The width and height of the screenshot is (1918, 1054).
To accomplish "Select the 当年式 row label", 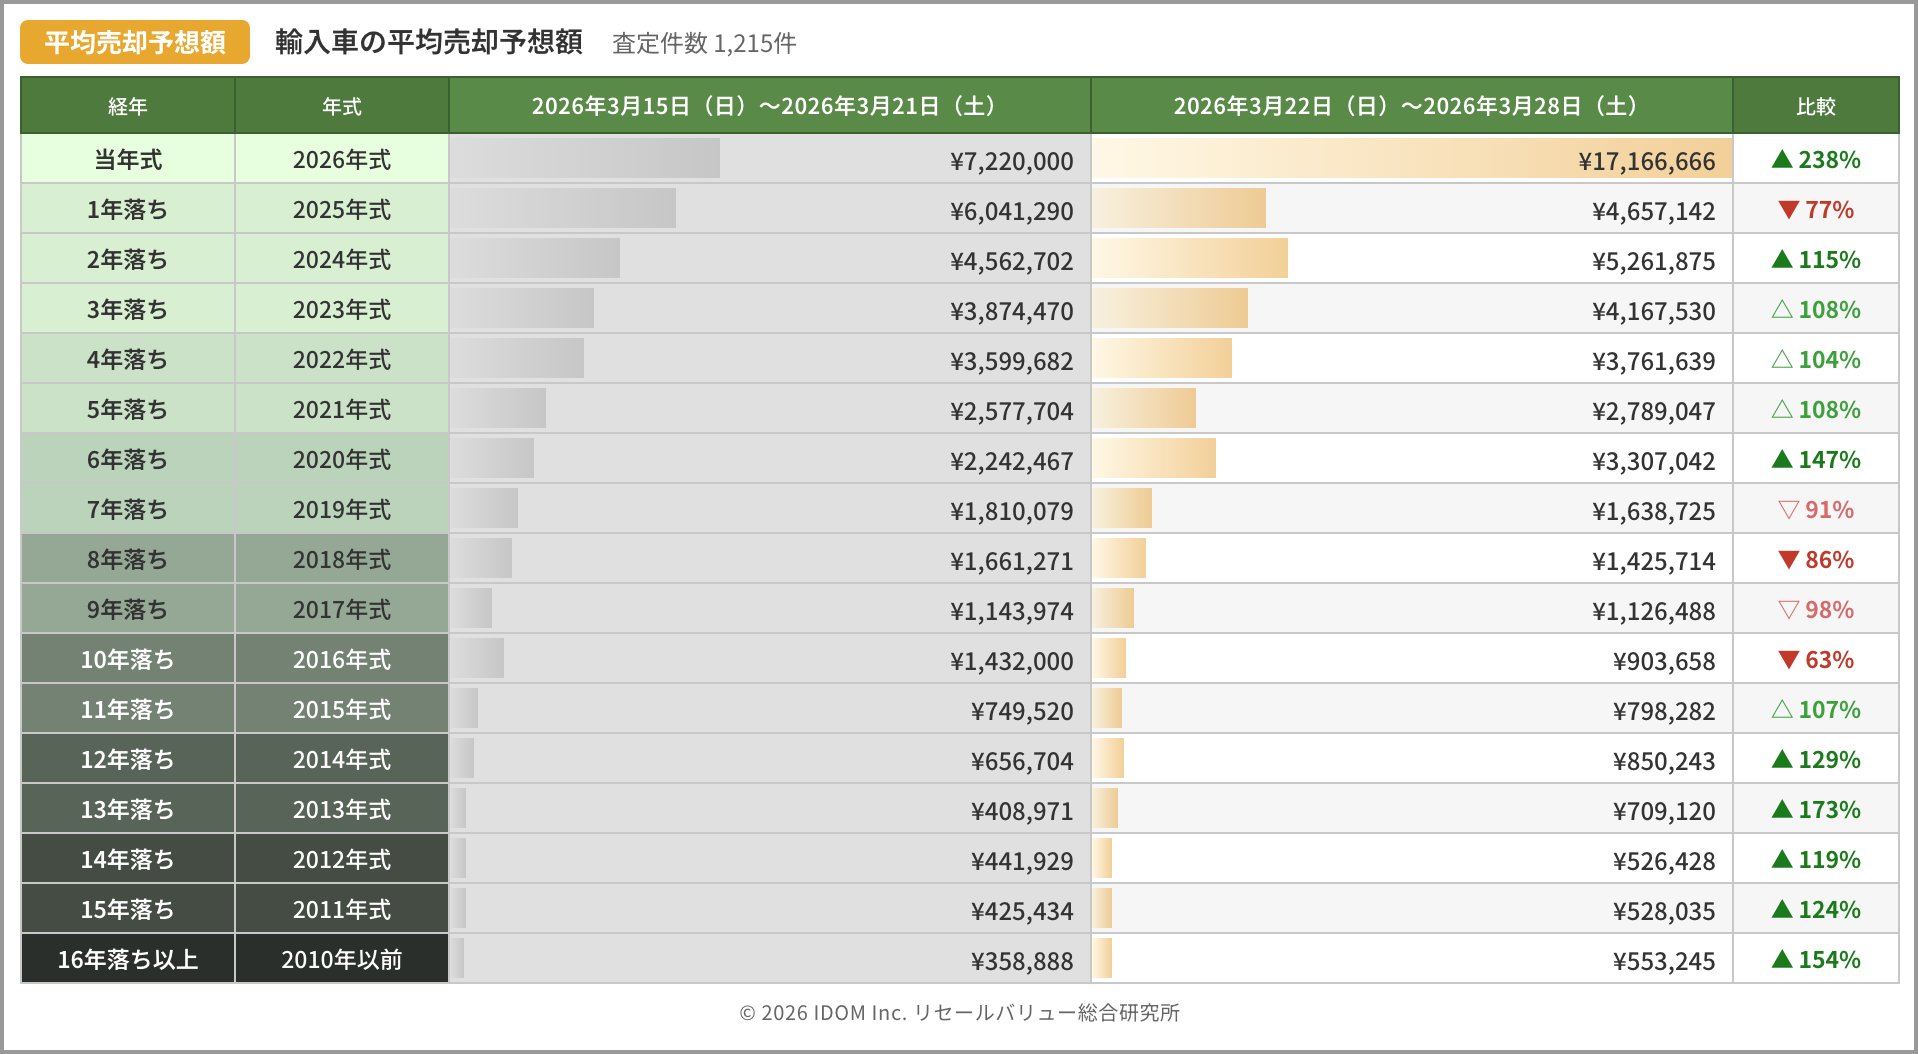I will tap(128, 160).
